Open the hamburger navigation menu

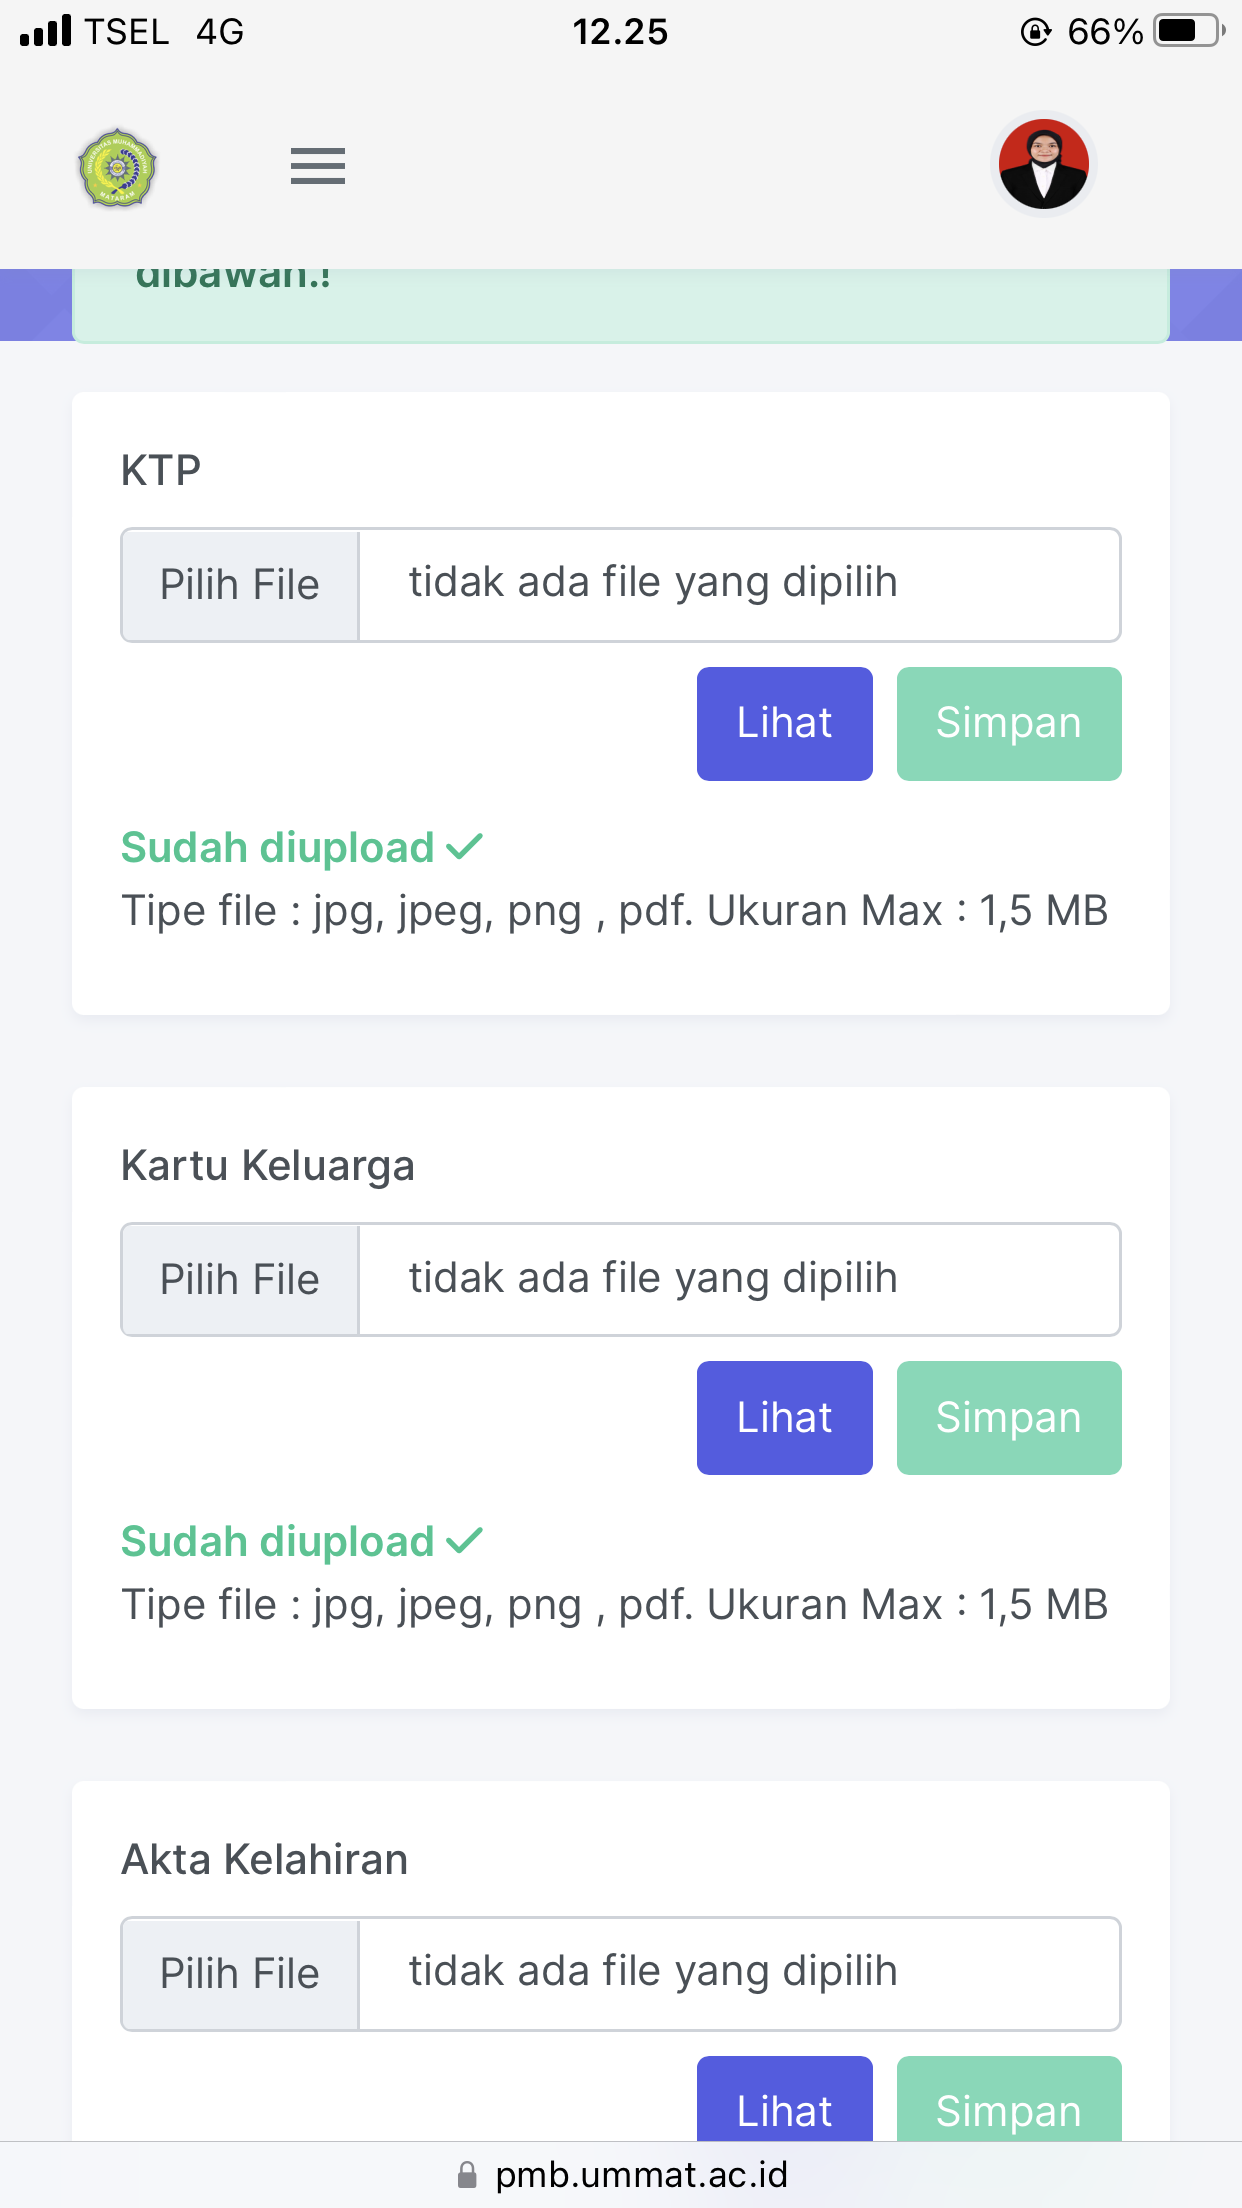(x=317, y=166)
